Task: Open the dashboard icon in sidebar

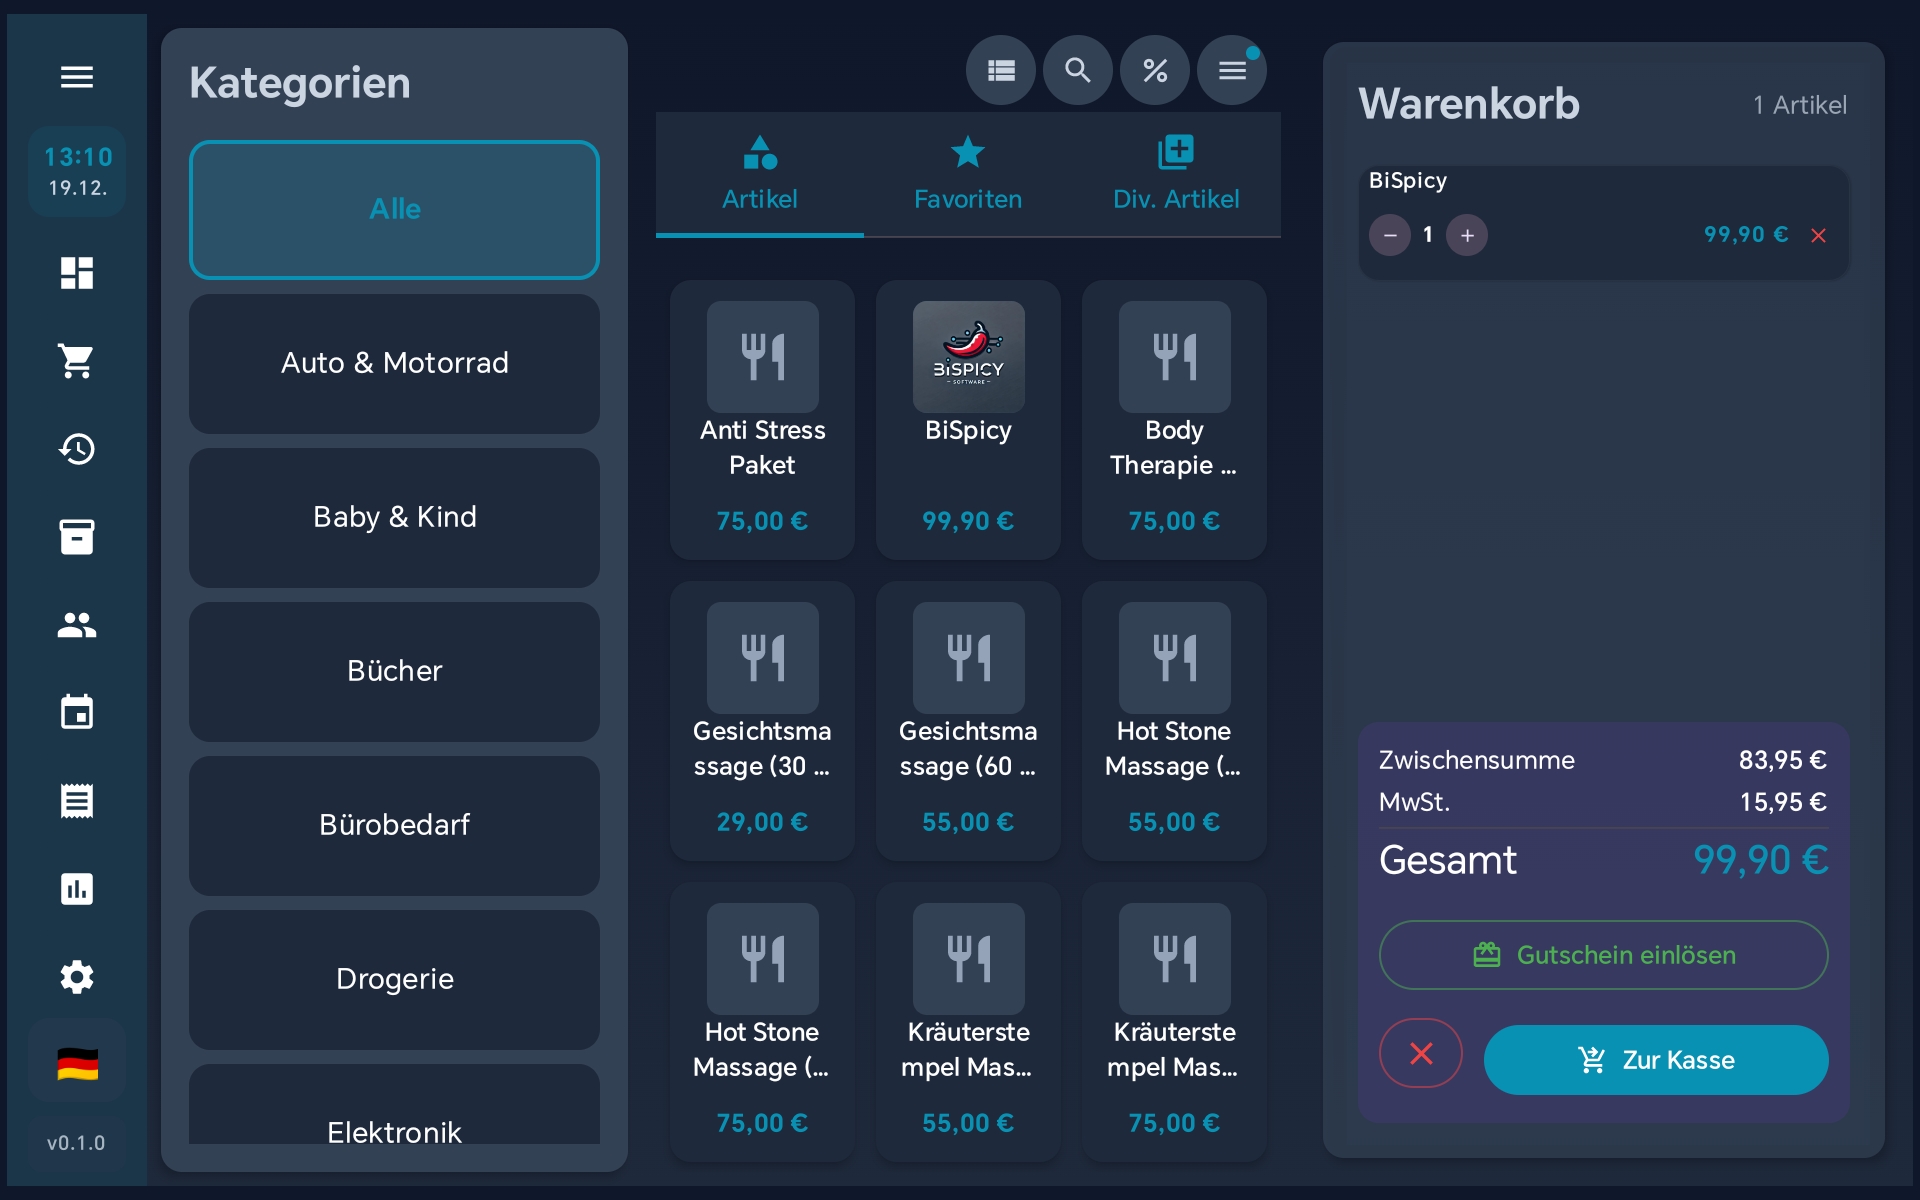Action: pos(76,273)
